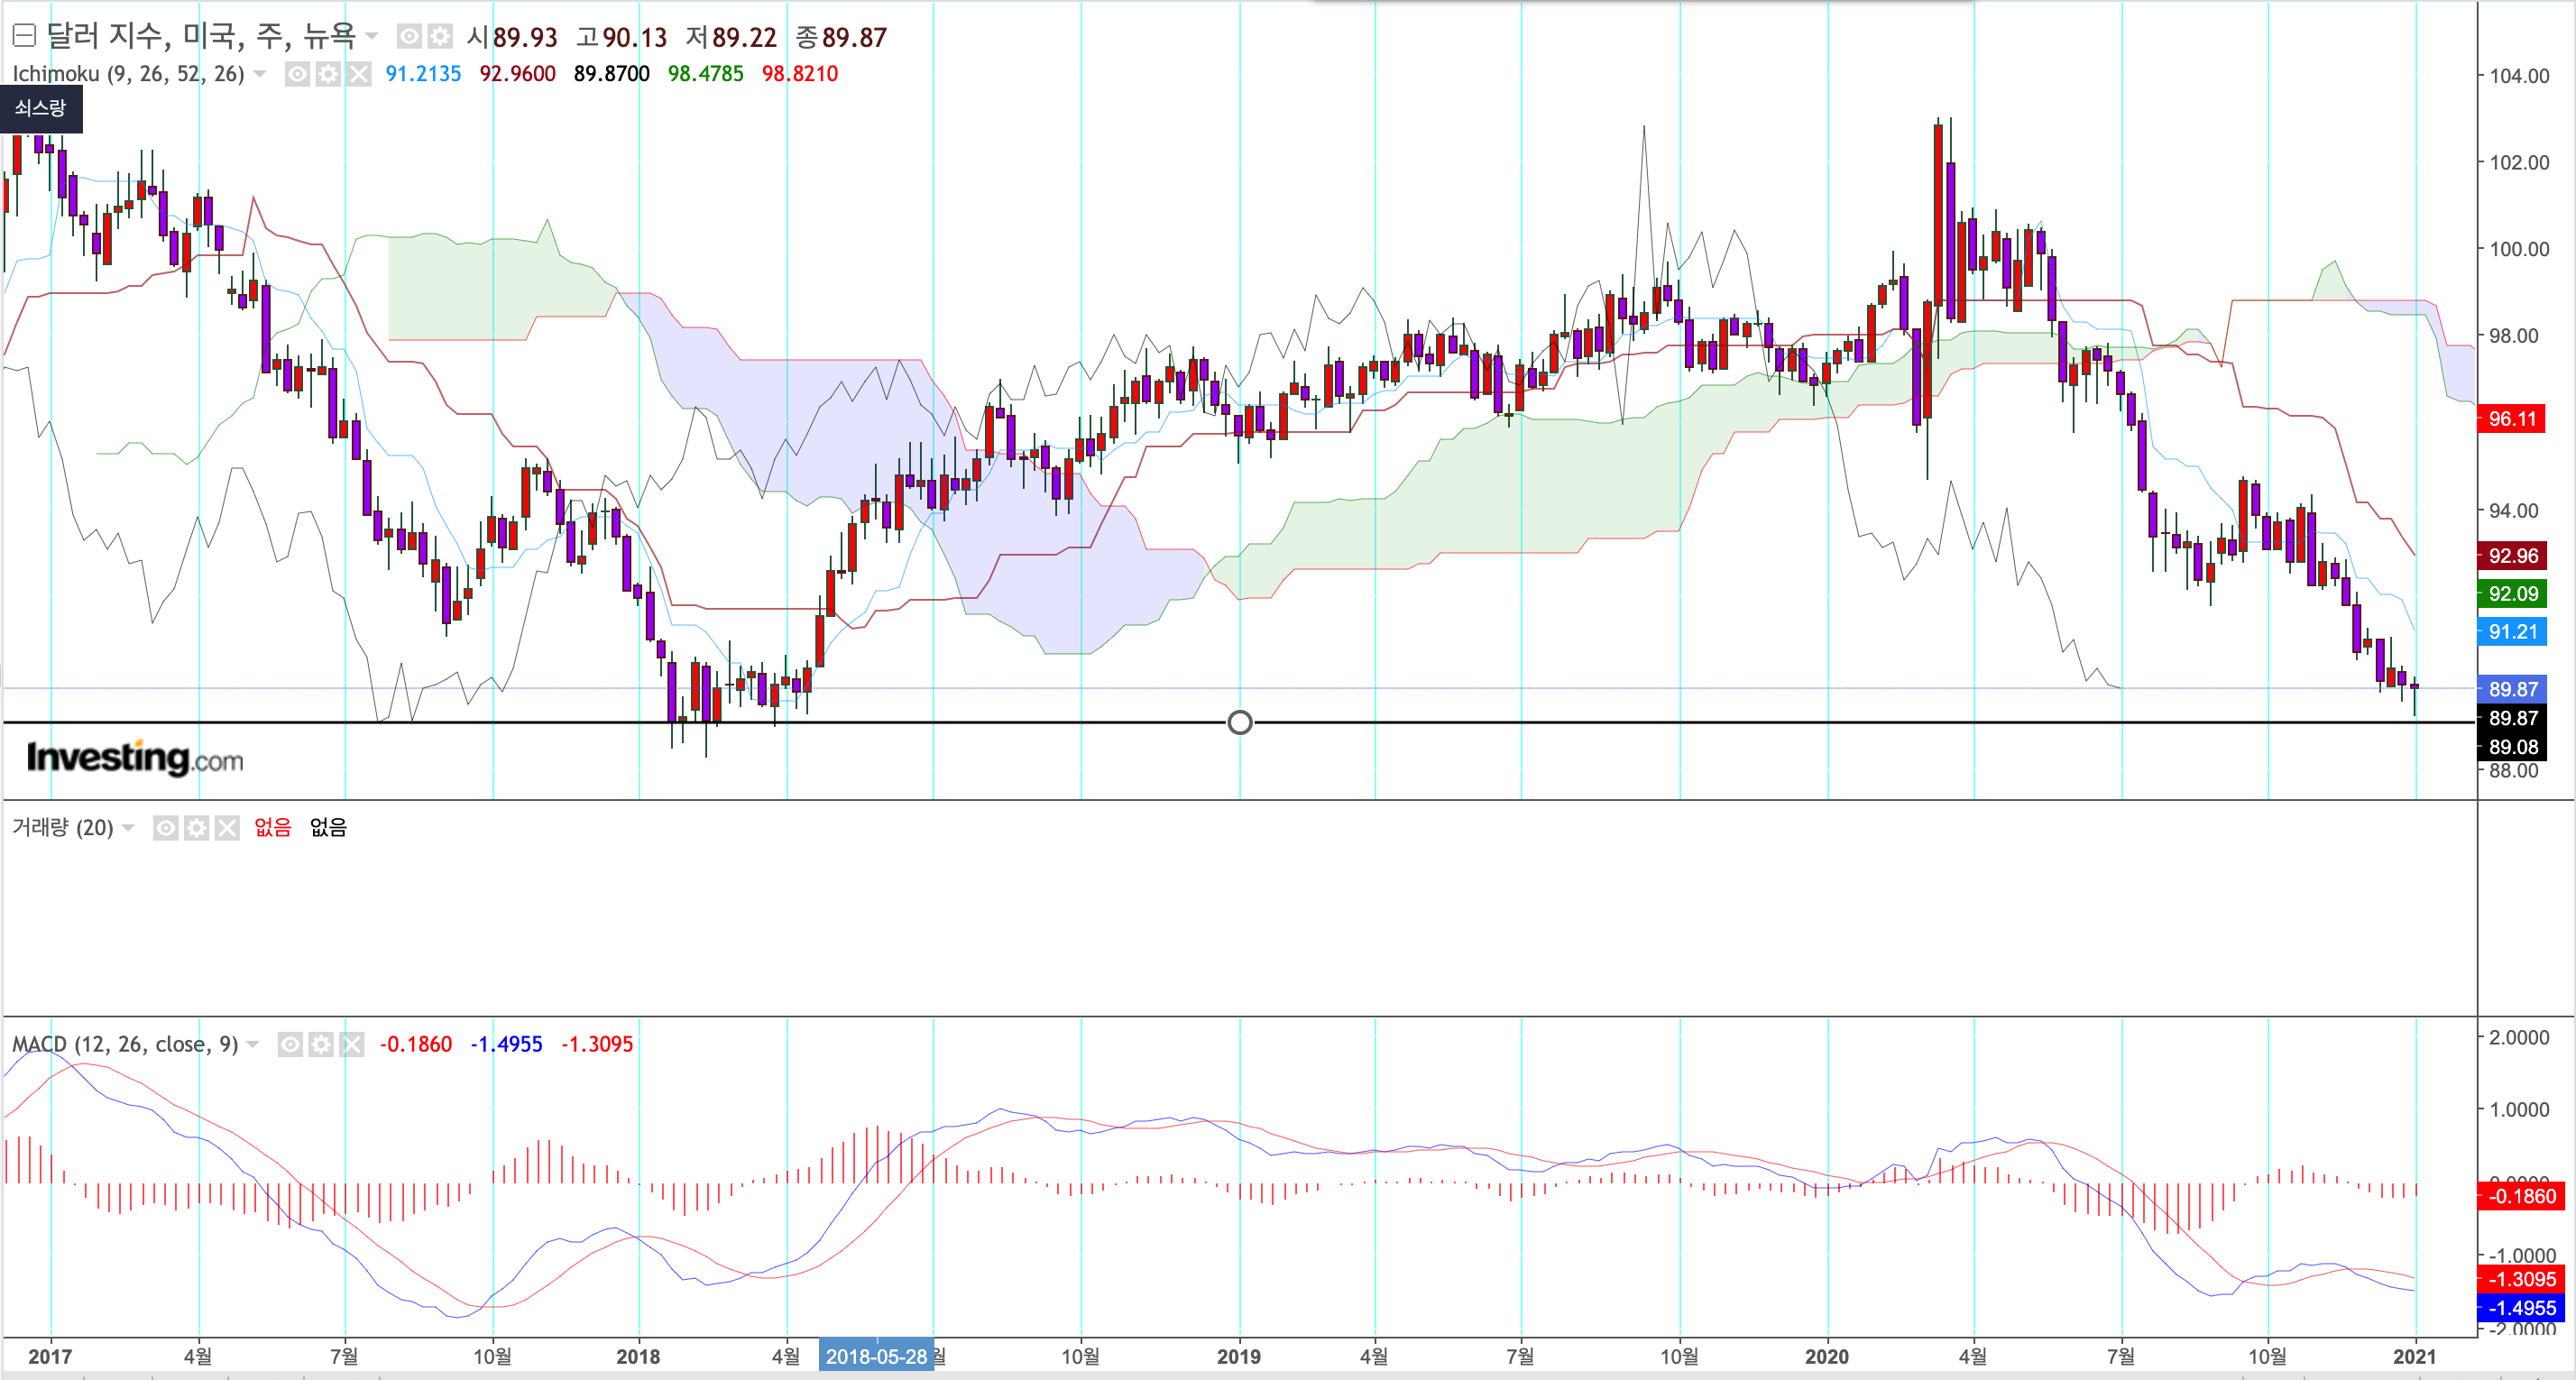The image size is (2576, 1380).
Task: Click the 2018-05-28 date label on the time axis
Action: click(876, 1357)
